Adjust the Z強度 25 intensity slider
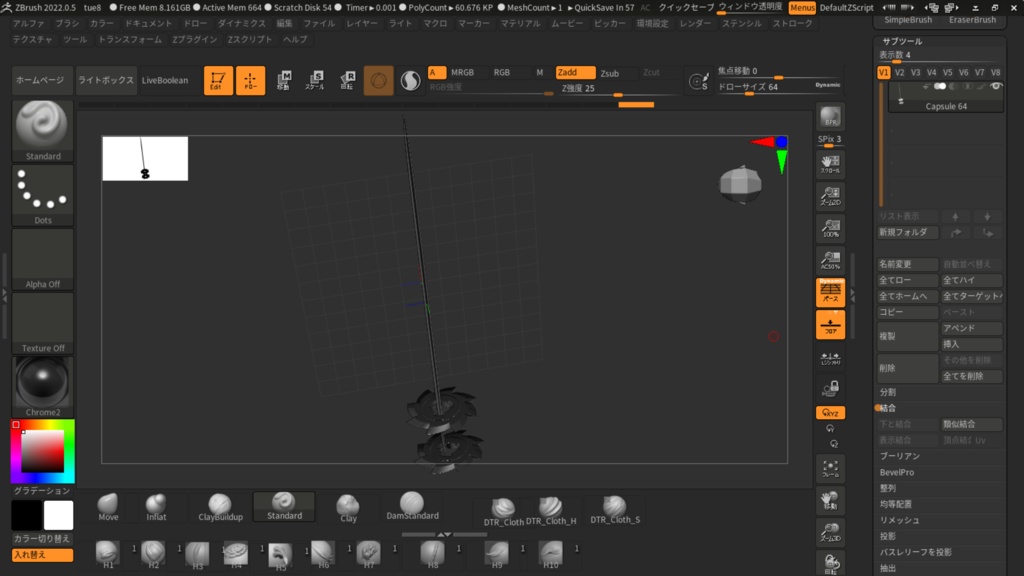Viewport: 1024px width, 576px height. pyautogui.click(x=616, y=89)
